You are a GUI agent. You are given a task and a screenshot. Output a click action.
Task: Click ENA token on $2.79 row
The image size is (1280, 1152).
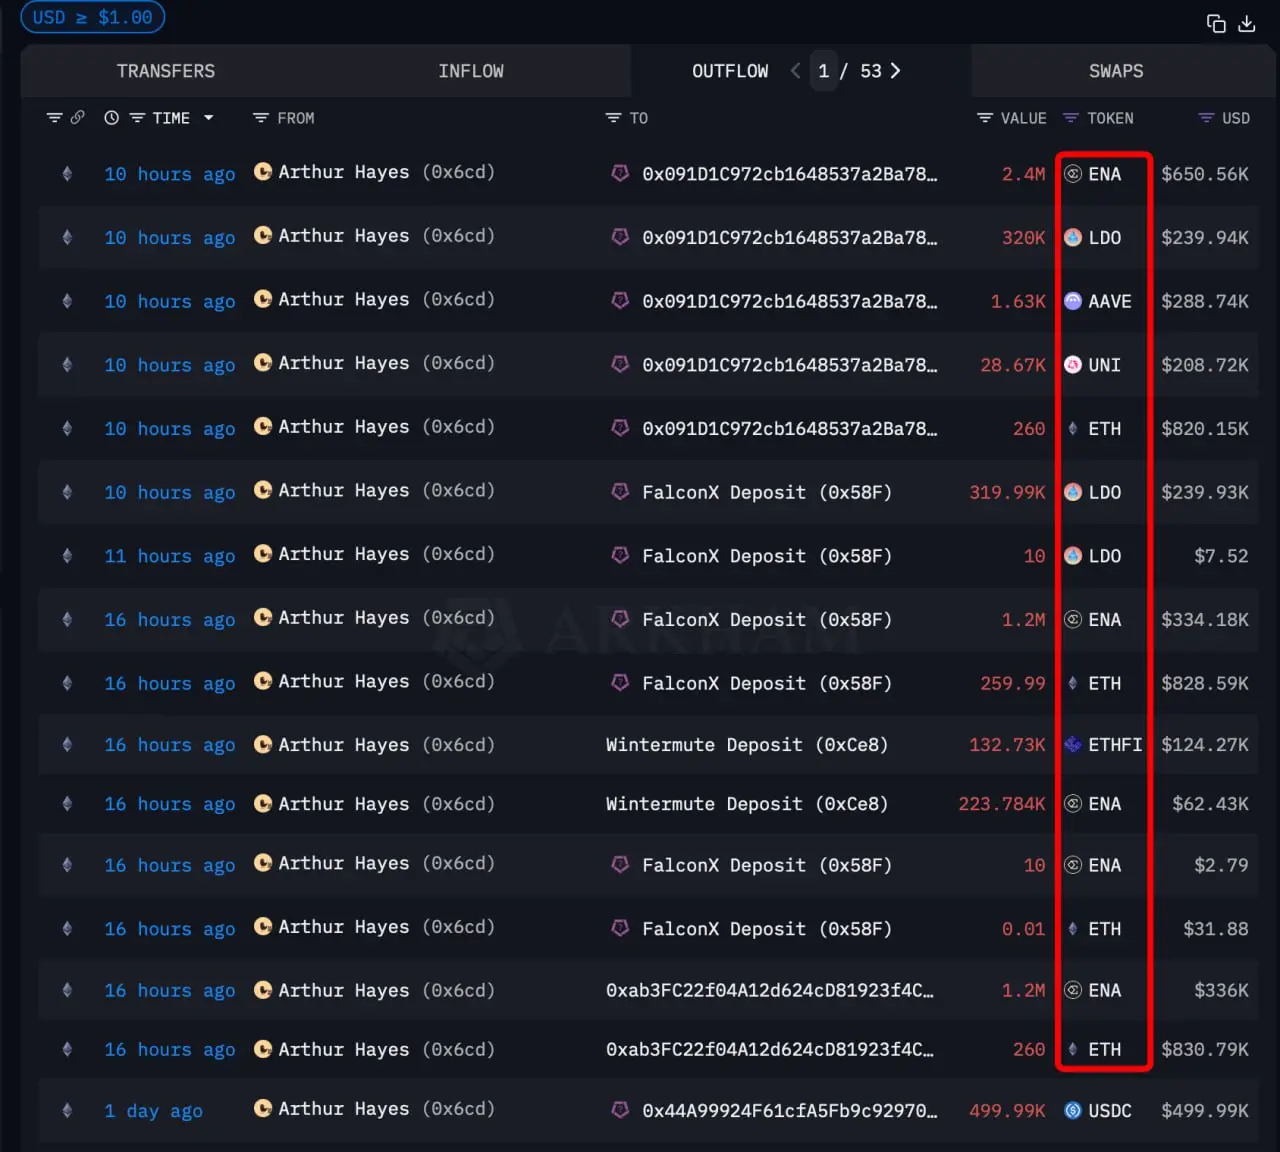(x=1093, y=865)
